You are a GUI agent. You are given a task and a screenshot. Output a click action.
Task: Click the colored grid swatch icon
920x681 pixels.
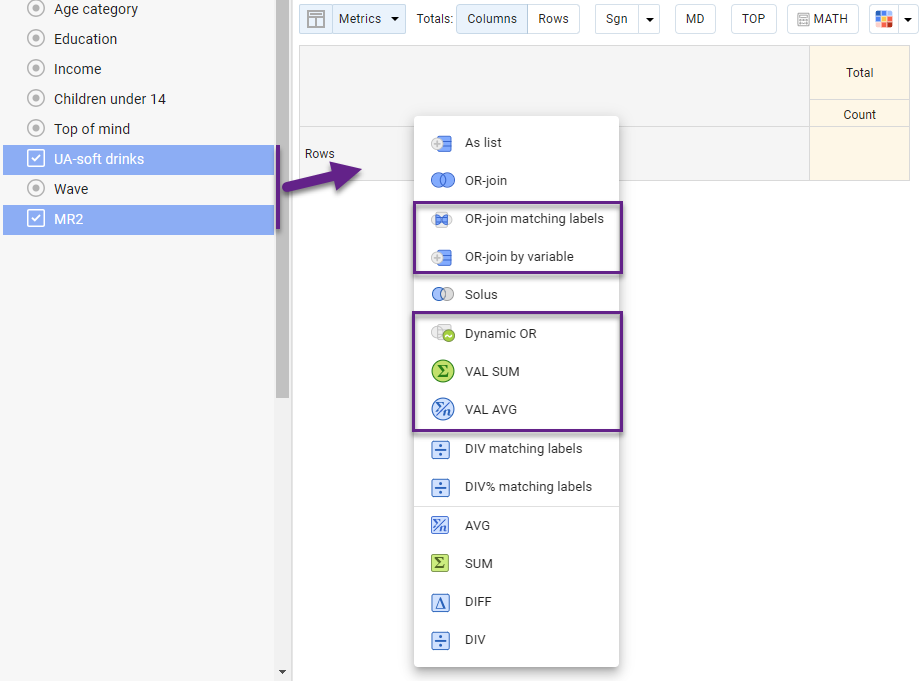[x=884, y=19]
